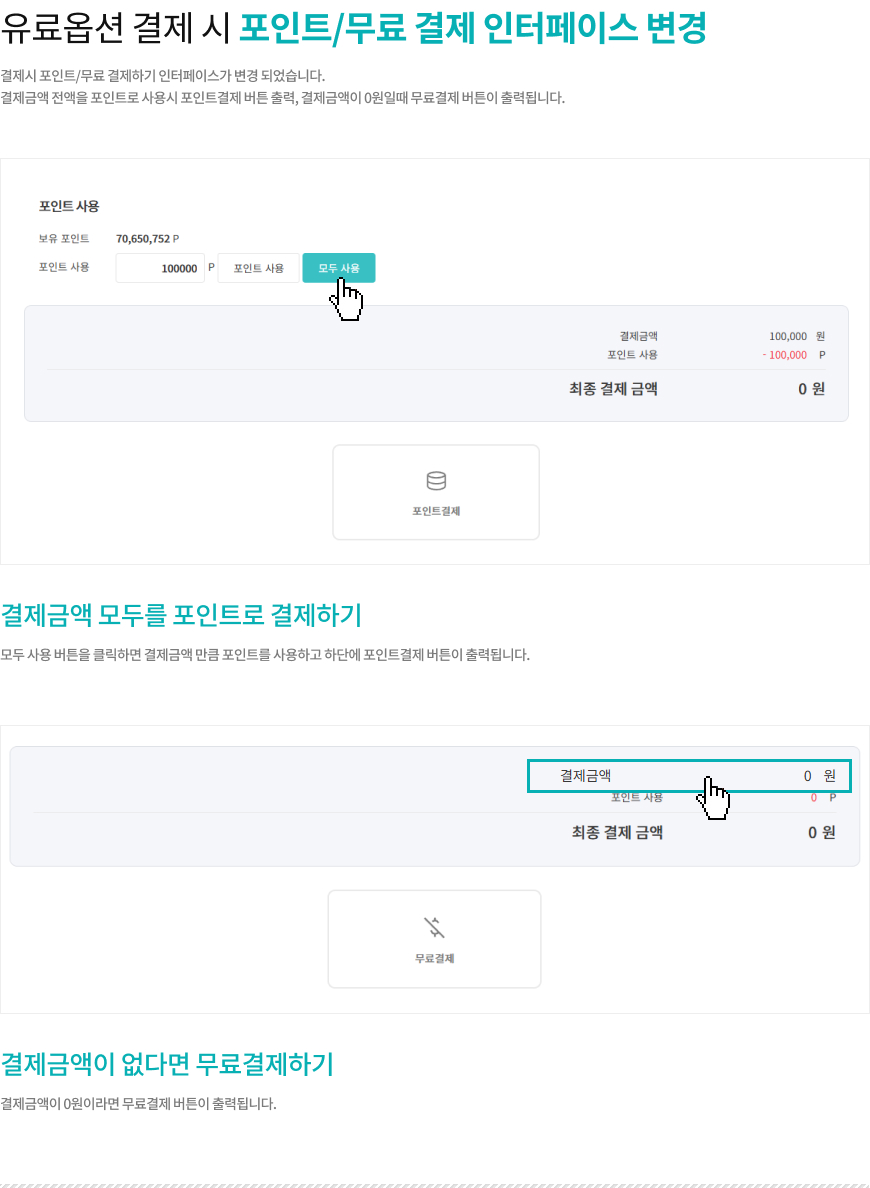Select the 포인트결제 label text
The width and height of the screenshot is (870, 1188).
pos(436,511)
